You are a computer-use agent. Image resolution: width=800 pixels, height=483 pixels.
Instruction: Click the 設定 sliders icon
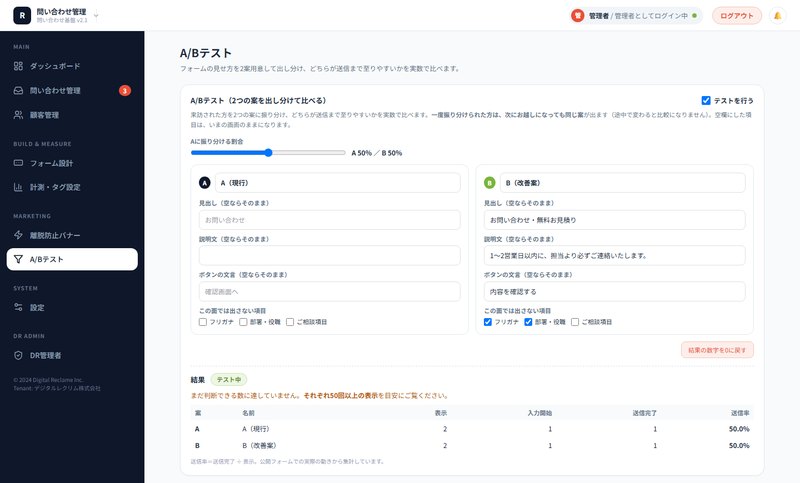[x=18, y=307]
